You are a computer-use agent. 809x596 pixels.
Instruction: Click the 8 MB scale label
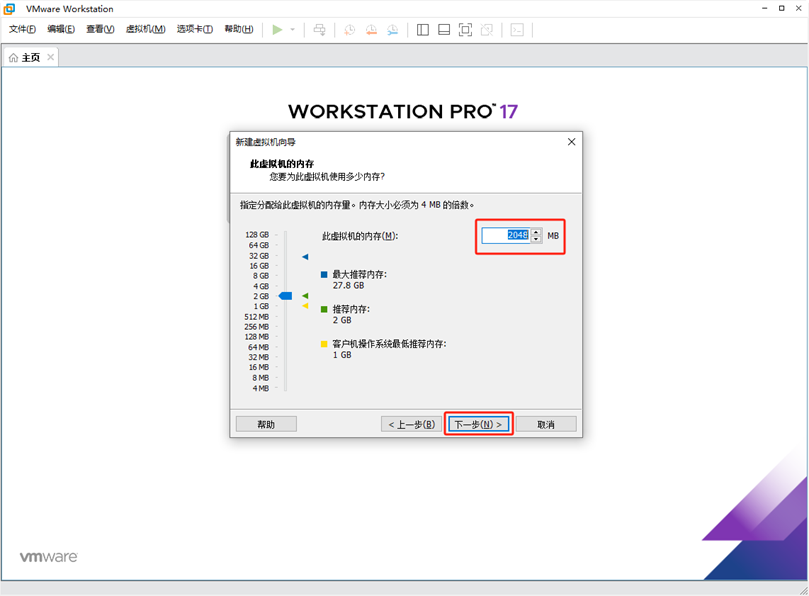260,378
